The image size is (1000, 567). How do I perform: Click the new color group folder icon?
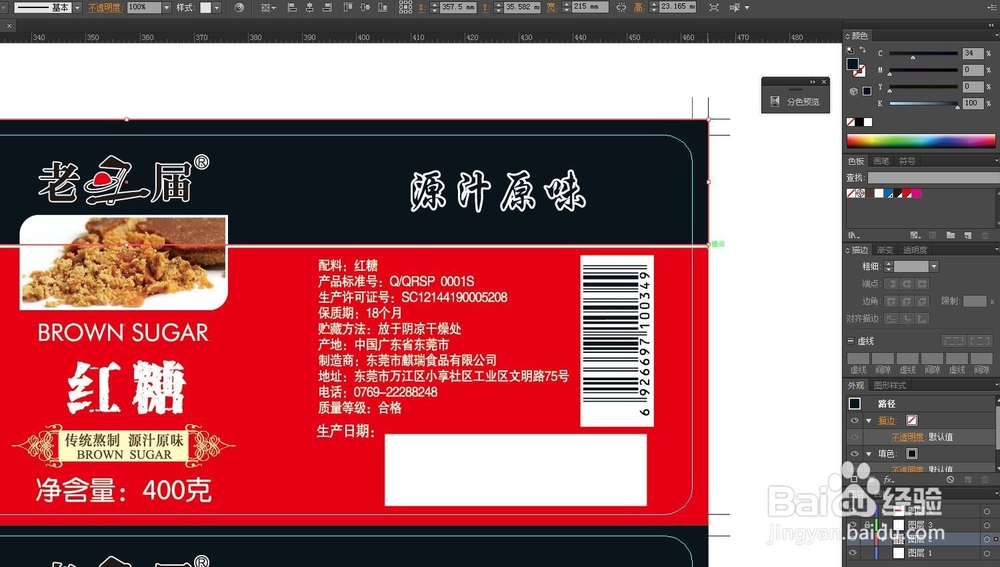pos(950,235)
